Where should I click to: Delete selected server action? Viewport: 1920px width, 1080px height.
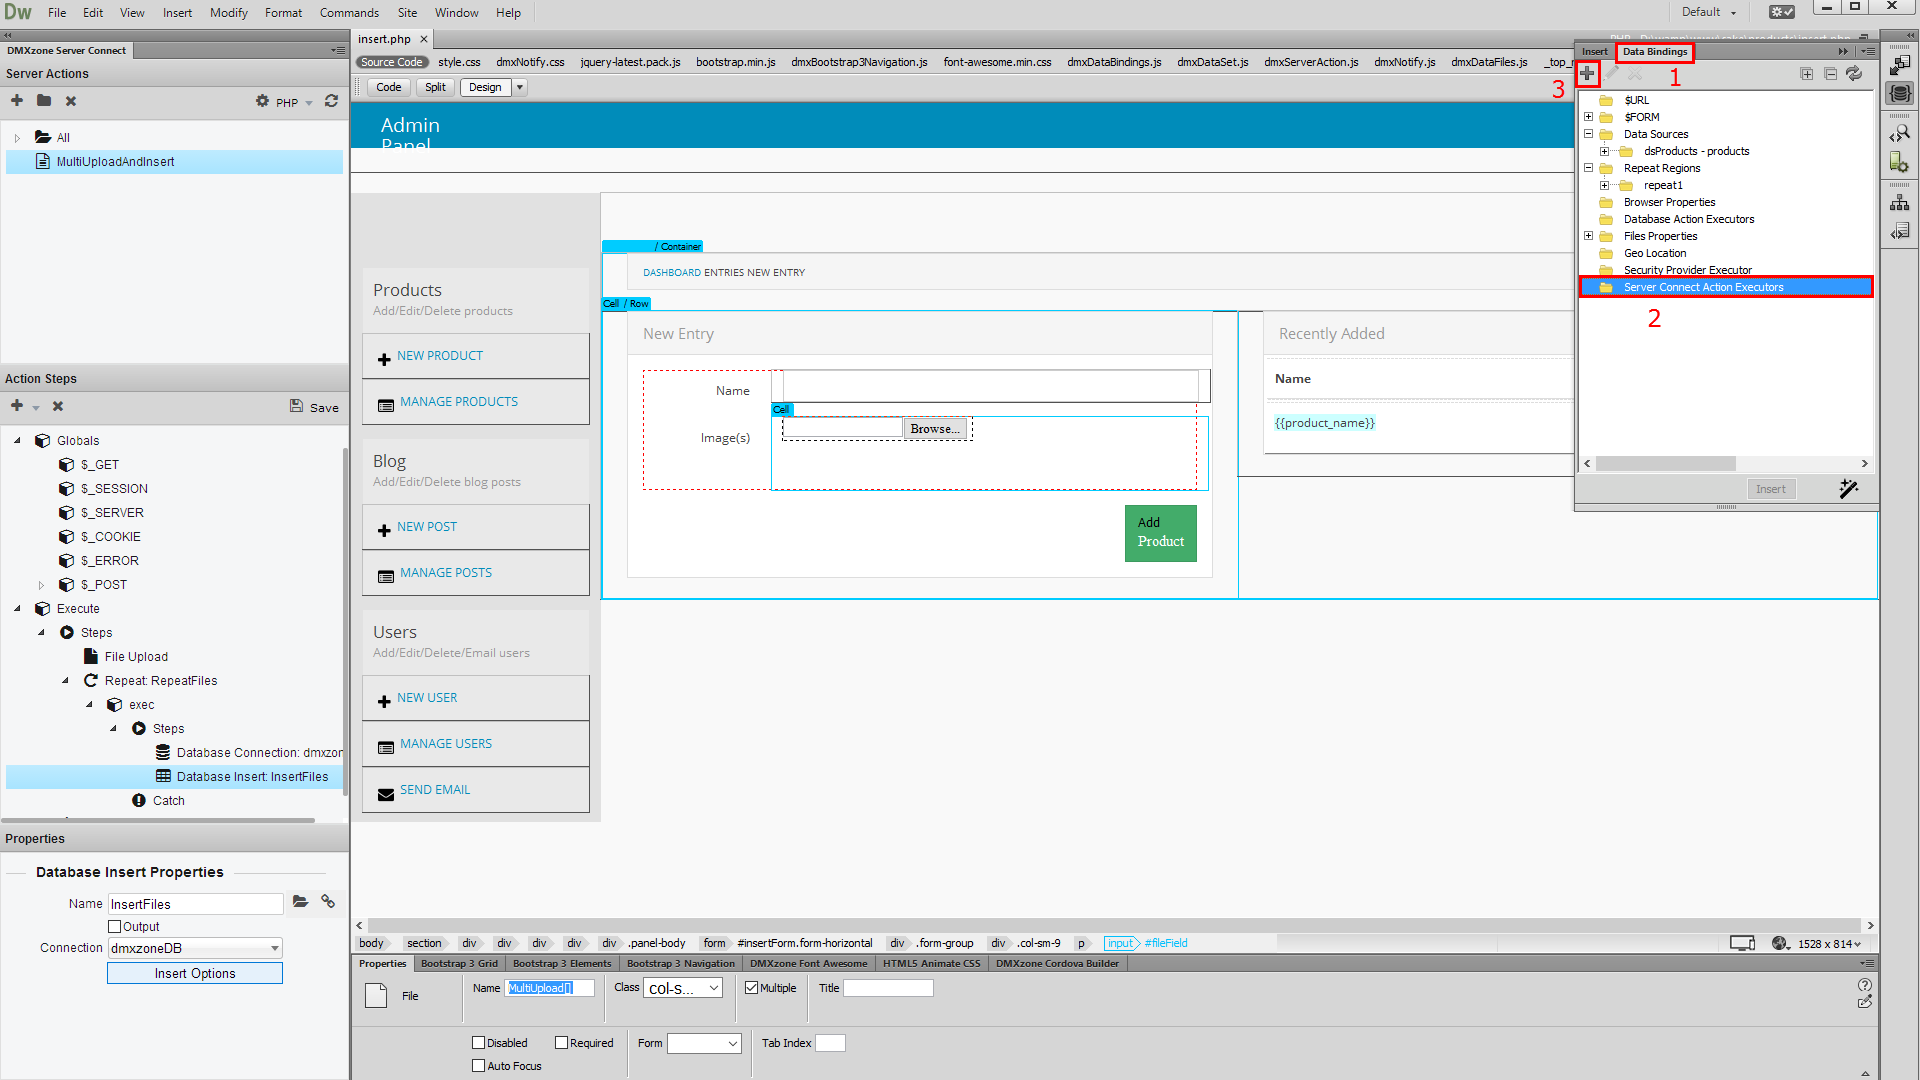(71, 101)
